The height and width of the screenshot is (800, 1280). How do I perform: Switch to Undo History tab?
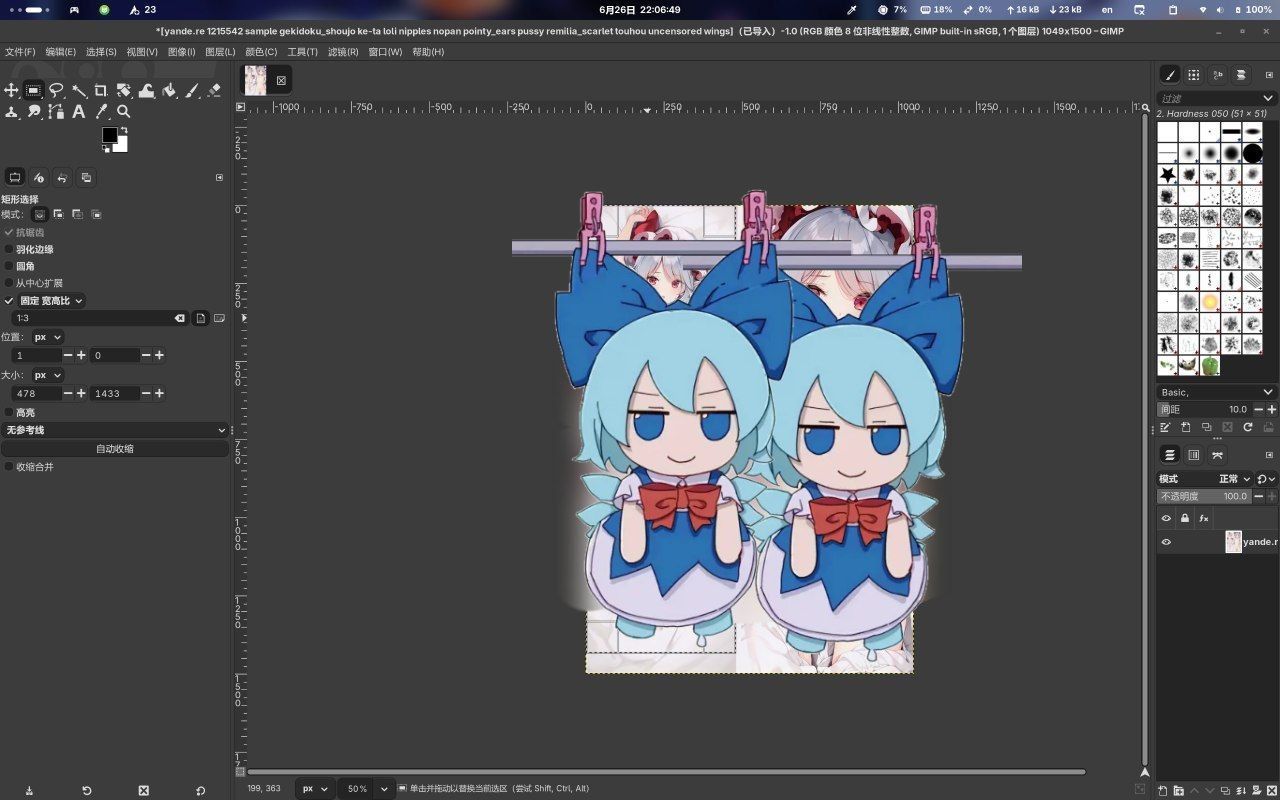[x=62, y=177]
